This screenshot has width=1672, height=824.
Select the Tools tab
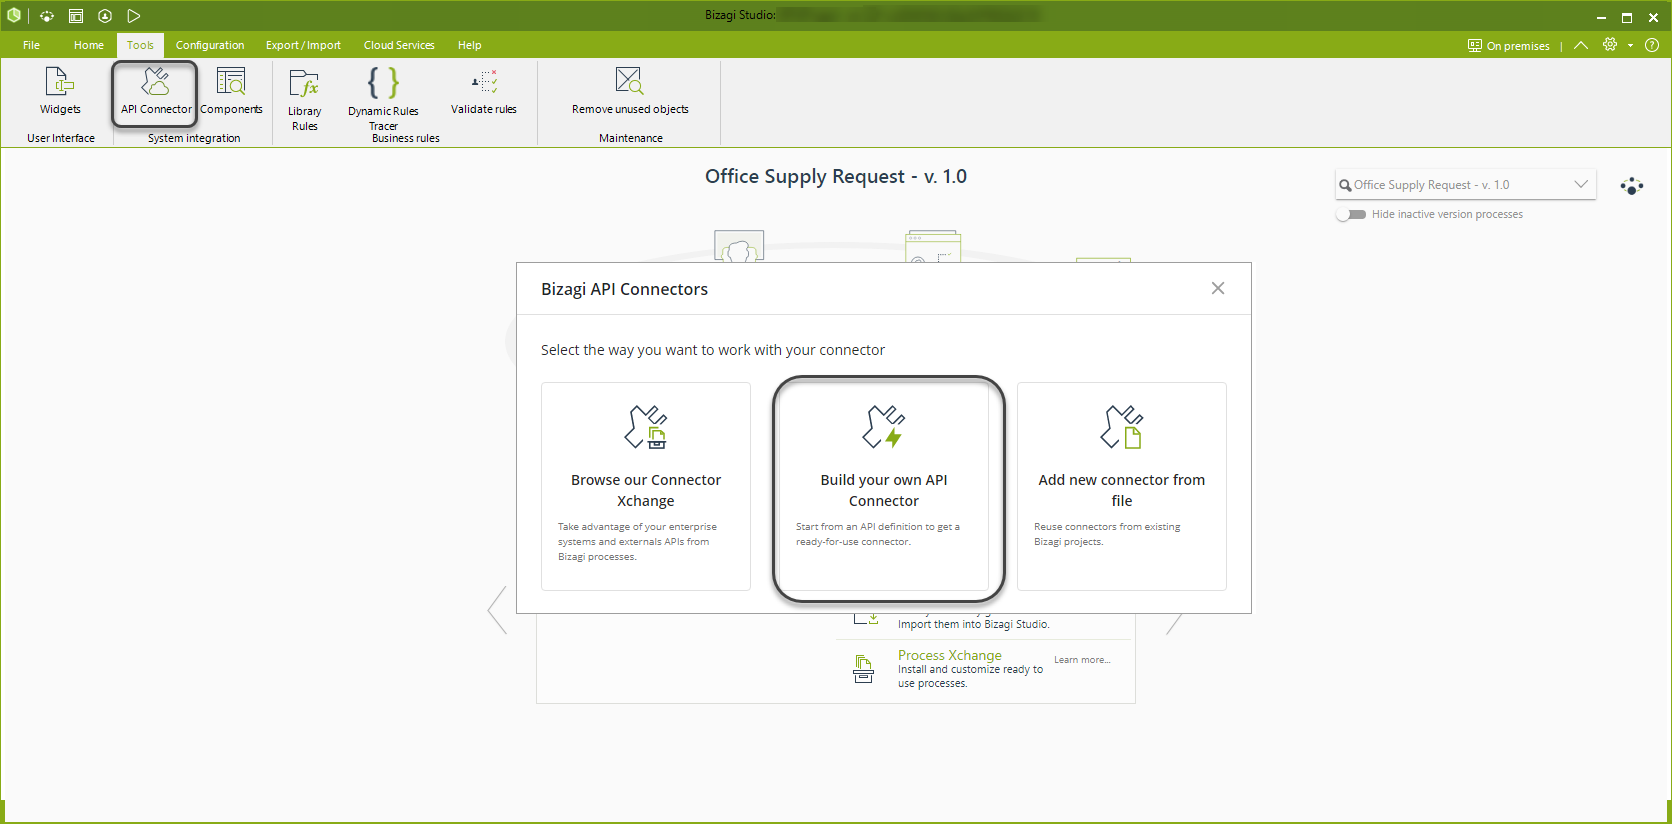(x=140, y=45)
